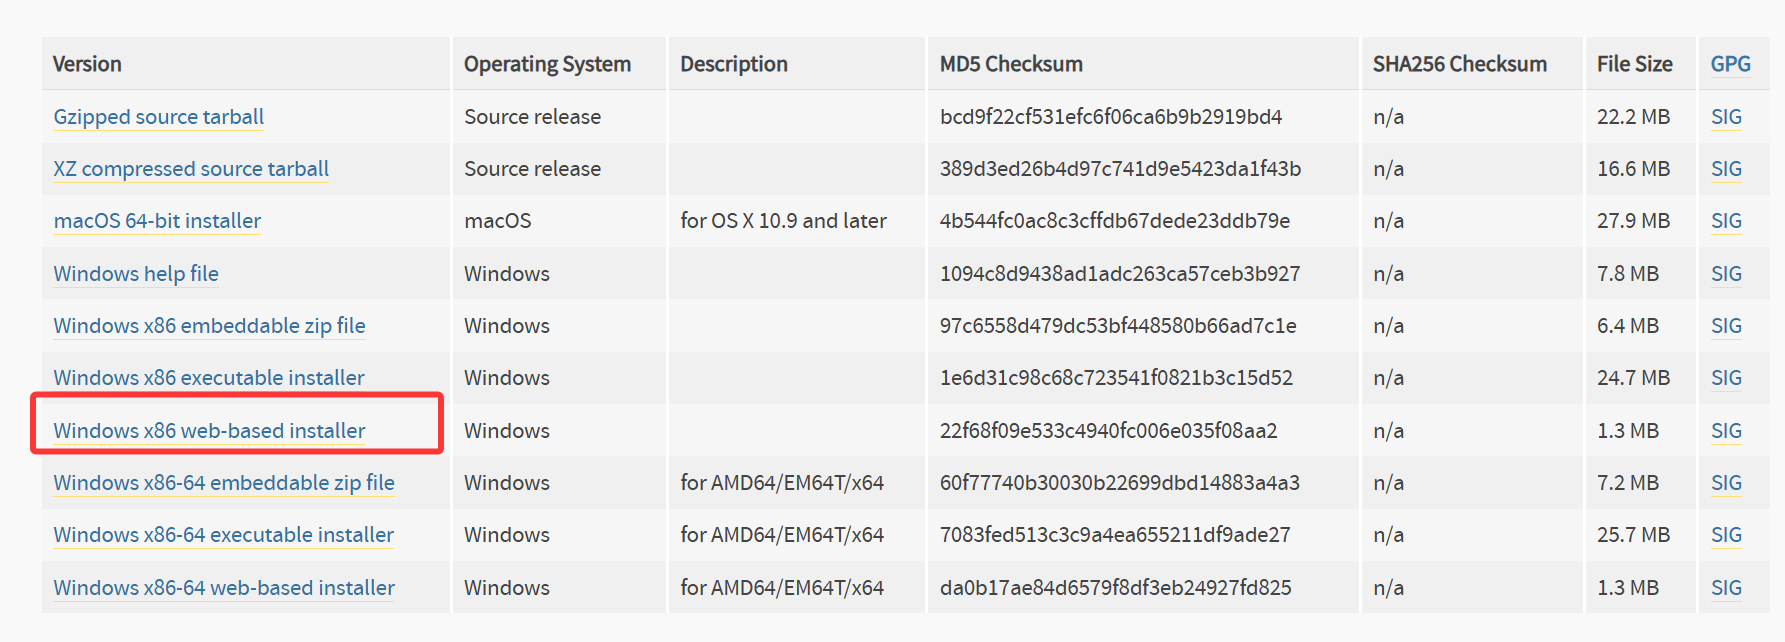Open SIG for x86 executable installer

pyautogui.click(x=1726, y=378)
